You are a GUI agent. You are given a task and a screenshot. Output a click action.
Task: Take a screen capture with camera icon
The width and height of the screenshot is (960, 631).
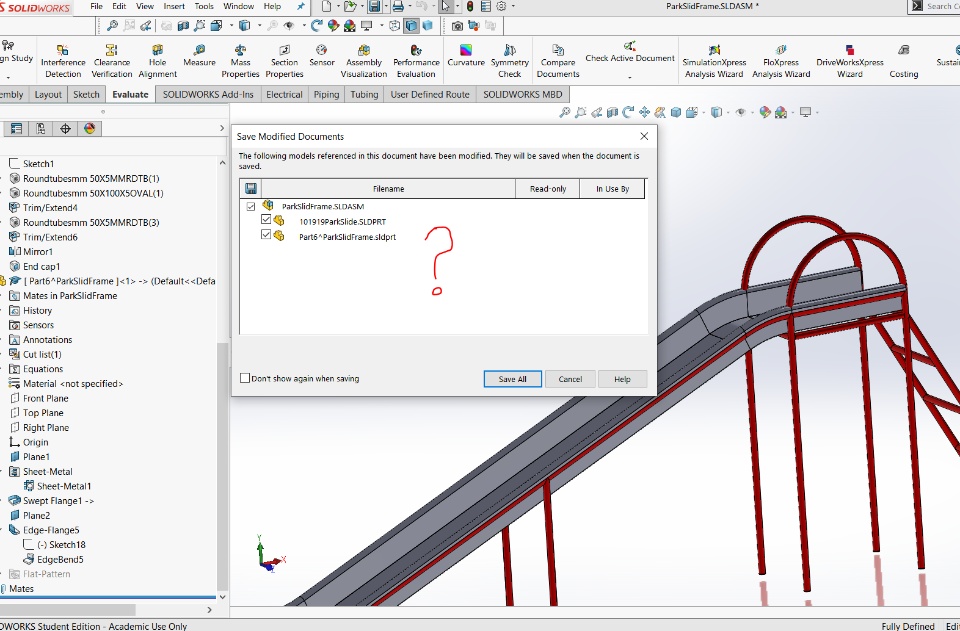pos(457,26)
